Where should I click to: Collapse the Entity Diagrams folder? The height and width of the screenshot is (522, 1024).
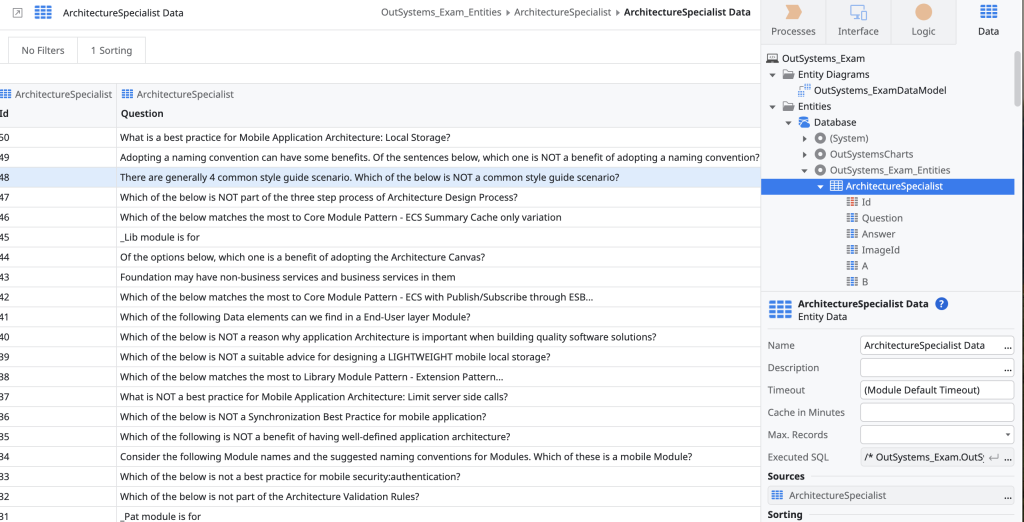(x=772, y=75)
